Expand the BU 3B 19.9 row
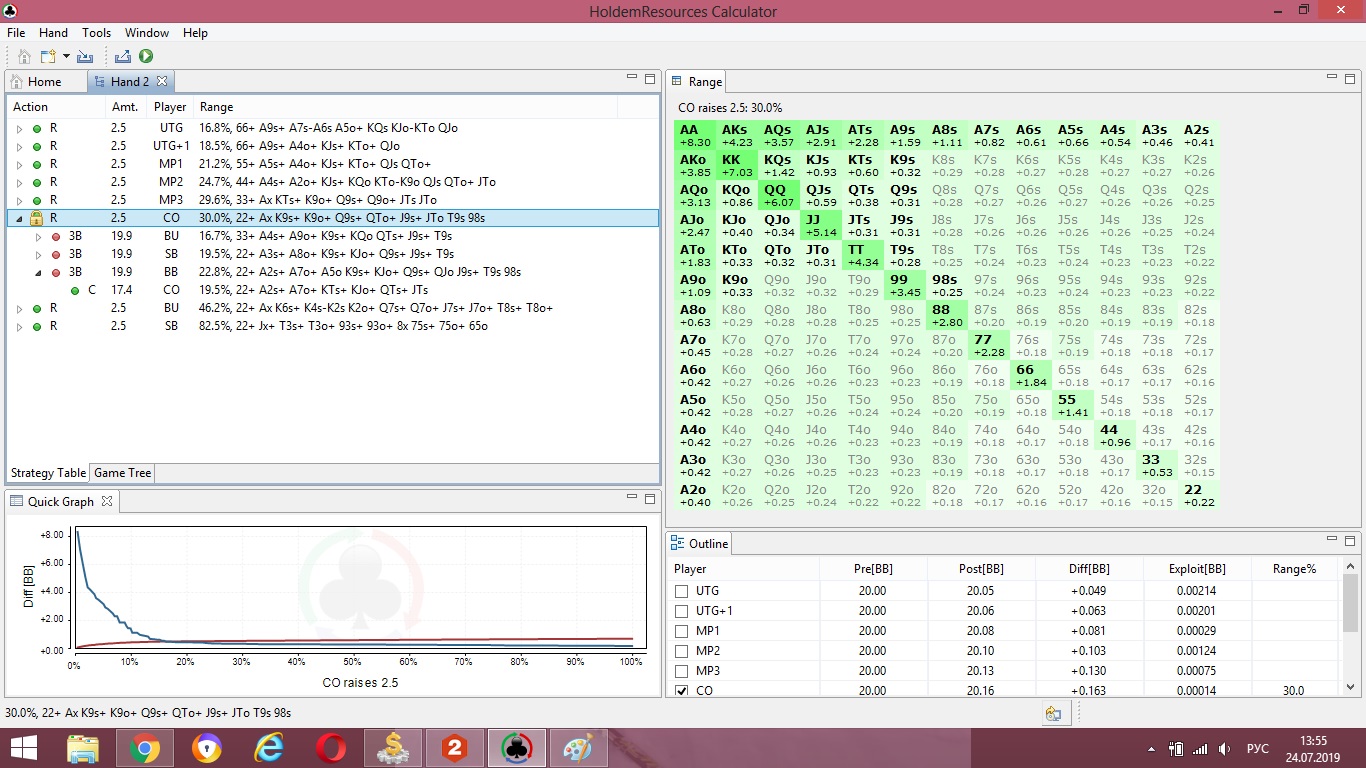This screenshot has width=1366, height=768. click(38, 236)
